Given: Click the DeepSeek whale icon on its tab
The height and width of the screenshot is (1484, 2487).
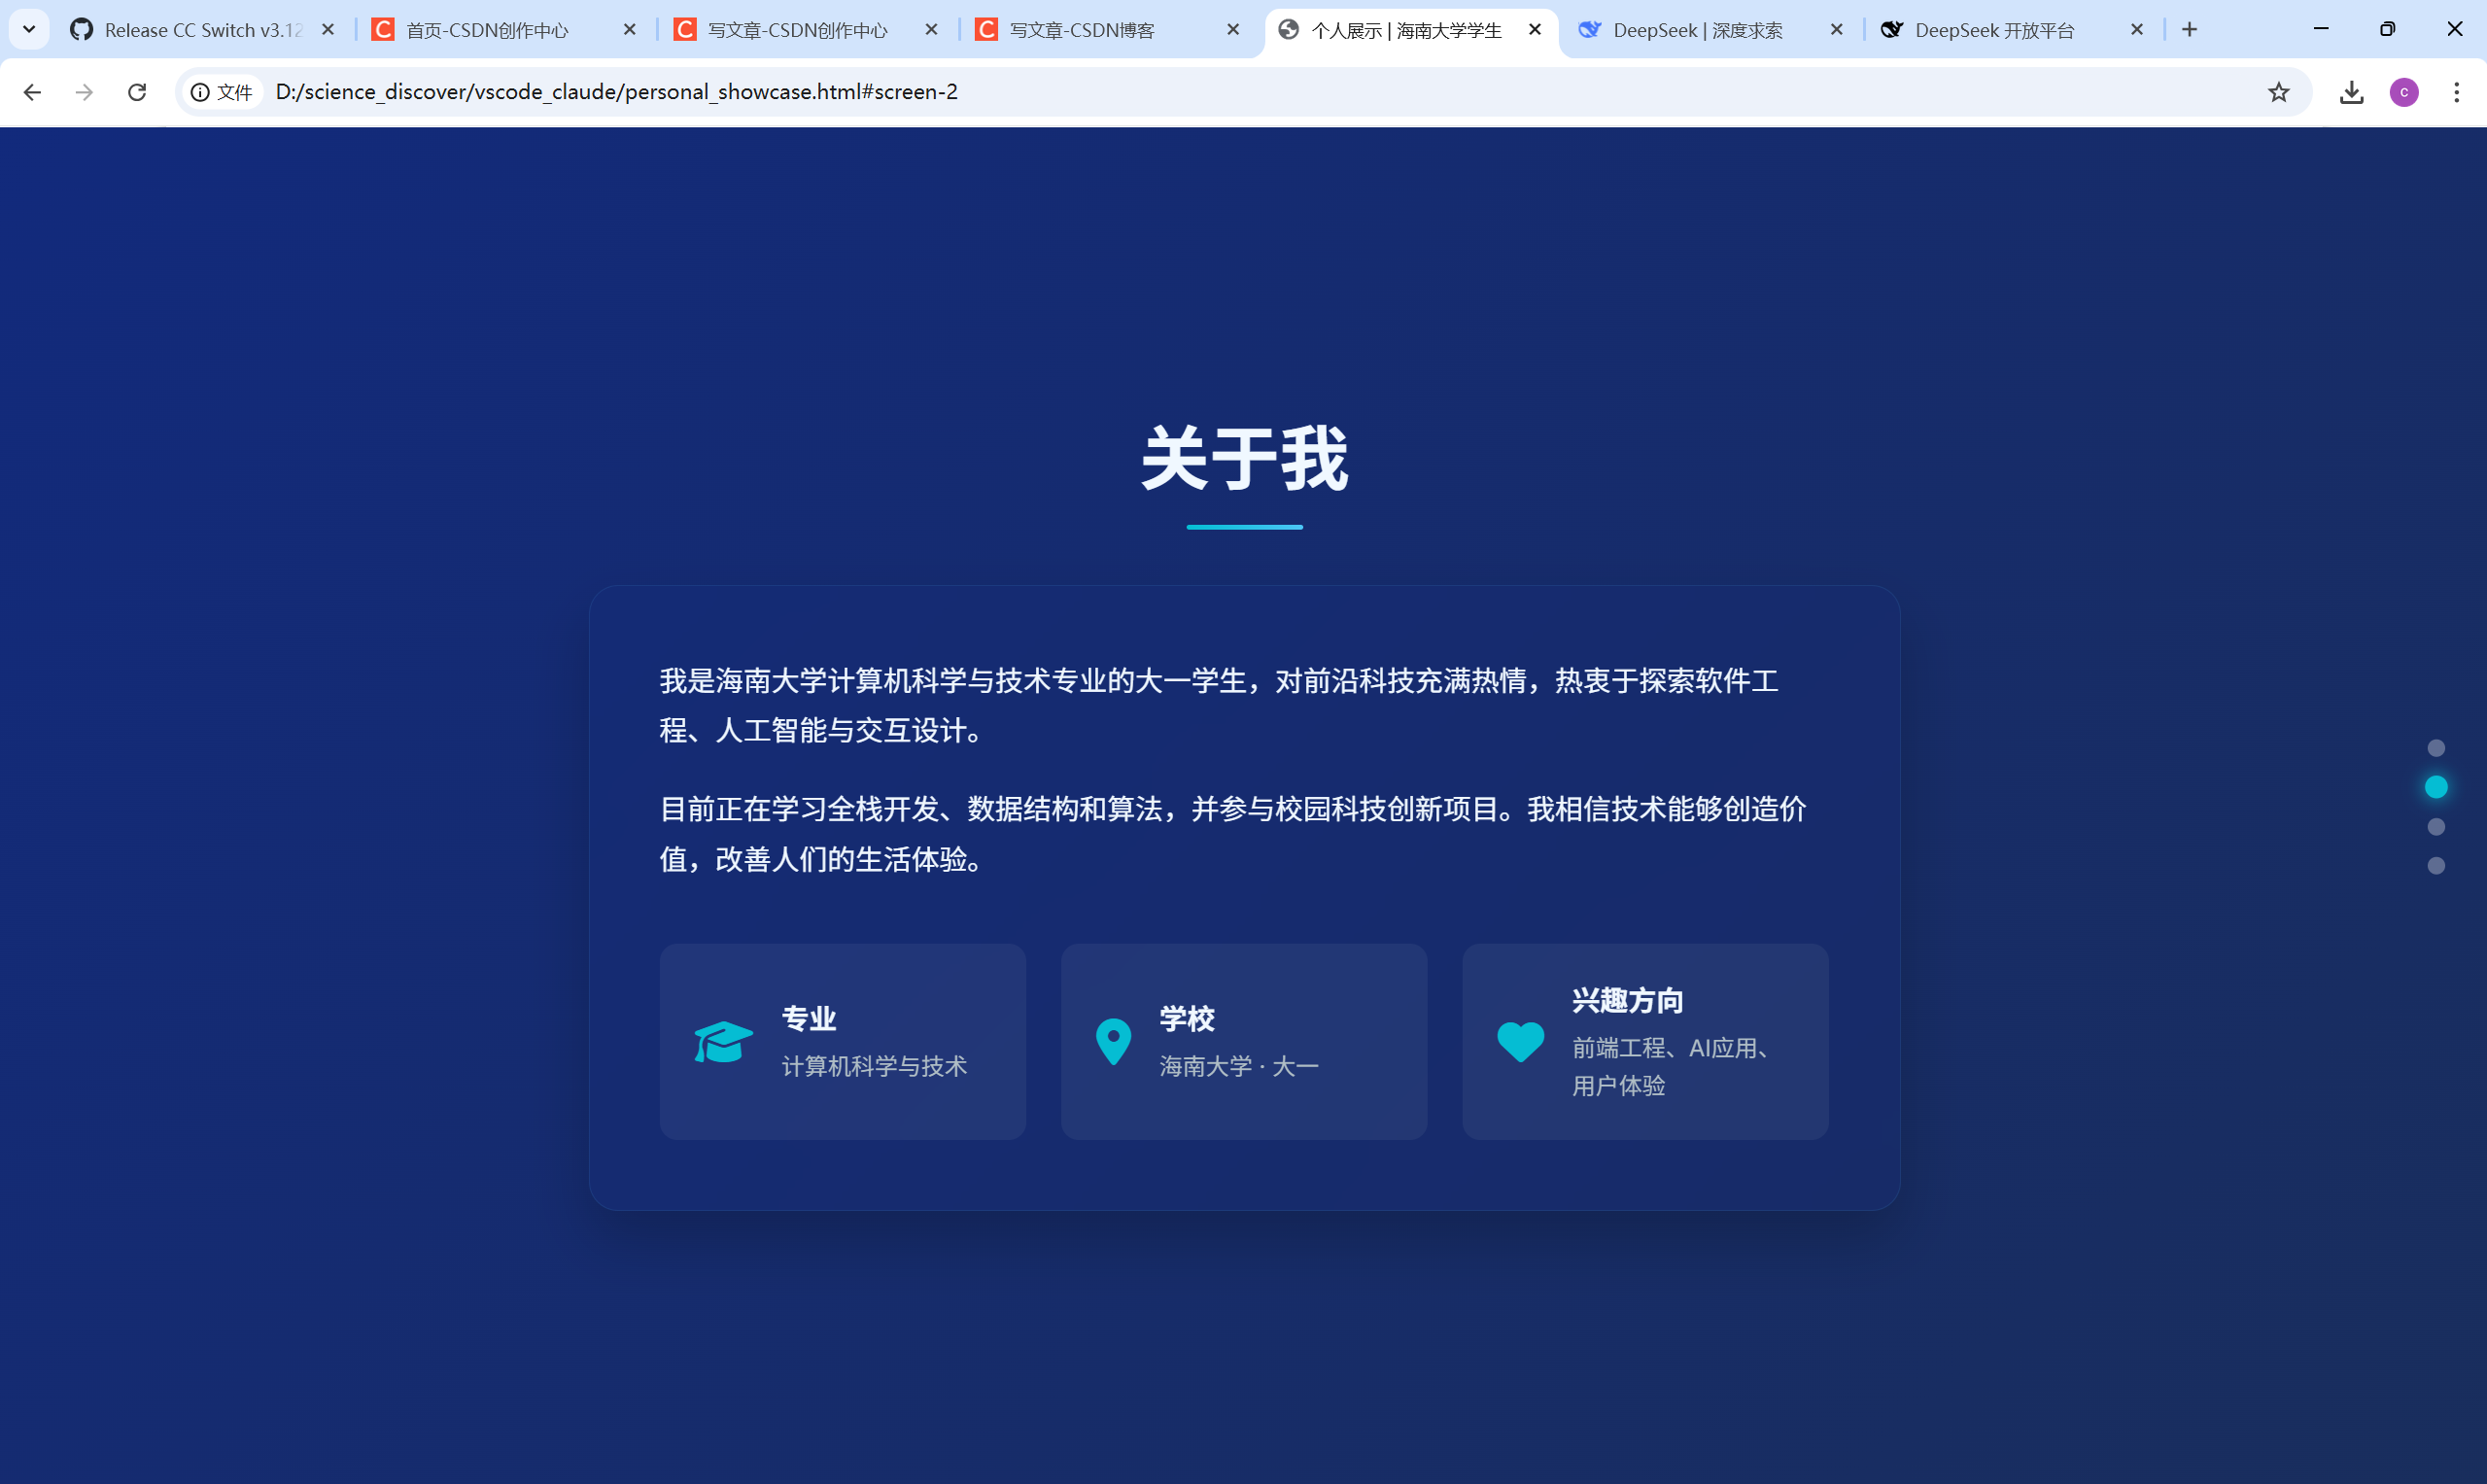Looking at the screenshot, I should (1590, 30).
